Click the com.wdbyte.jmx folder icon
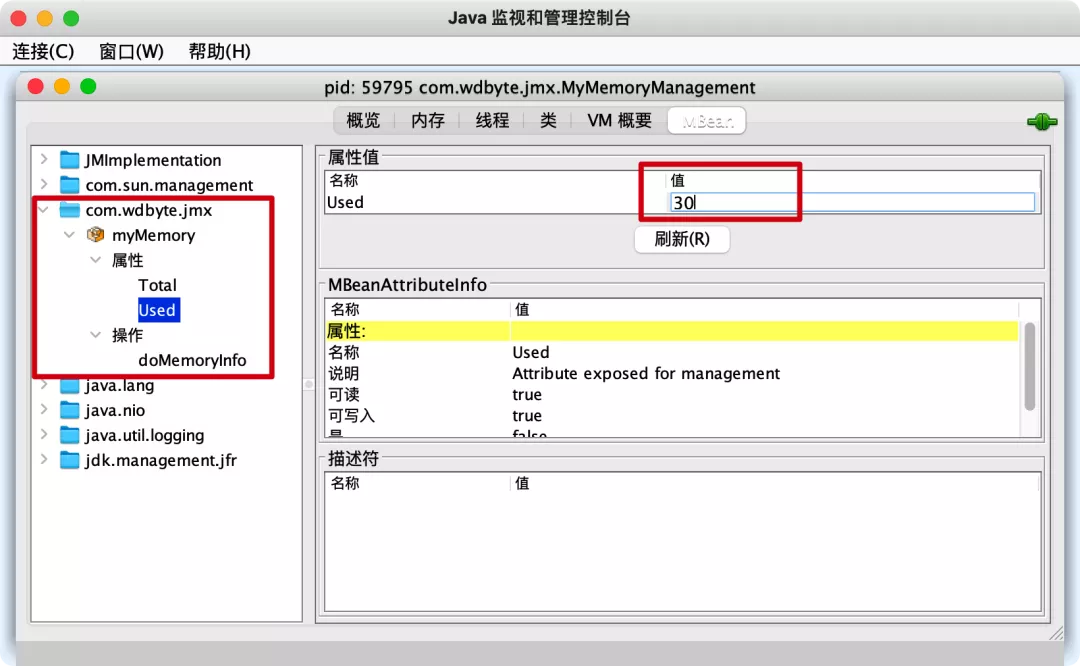1080x666 pixels. tap(70, 209)
